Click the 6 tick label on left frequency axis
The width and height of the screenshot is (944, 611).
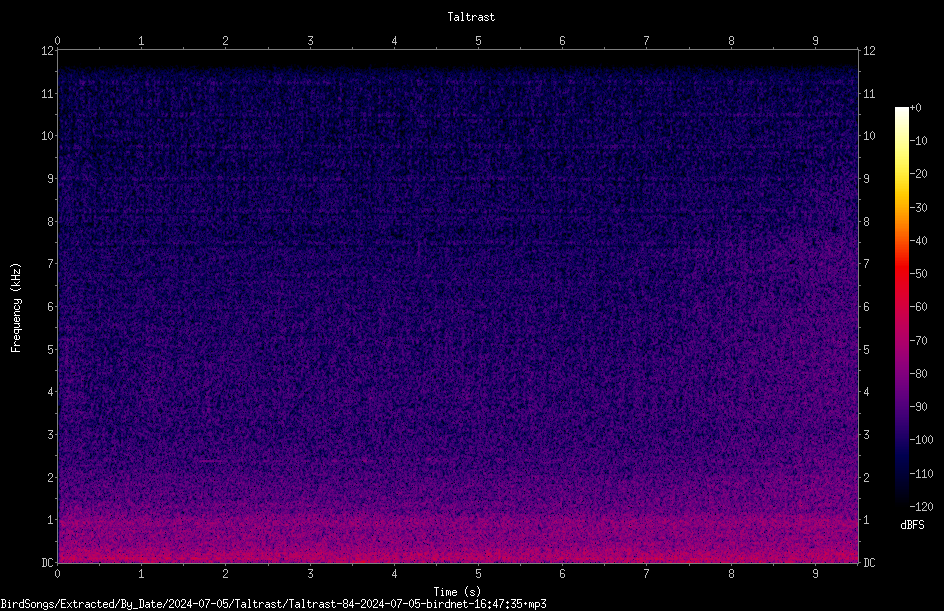(50, 307)
